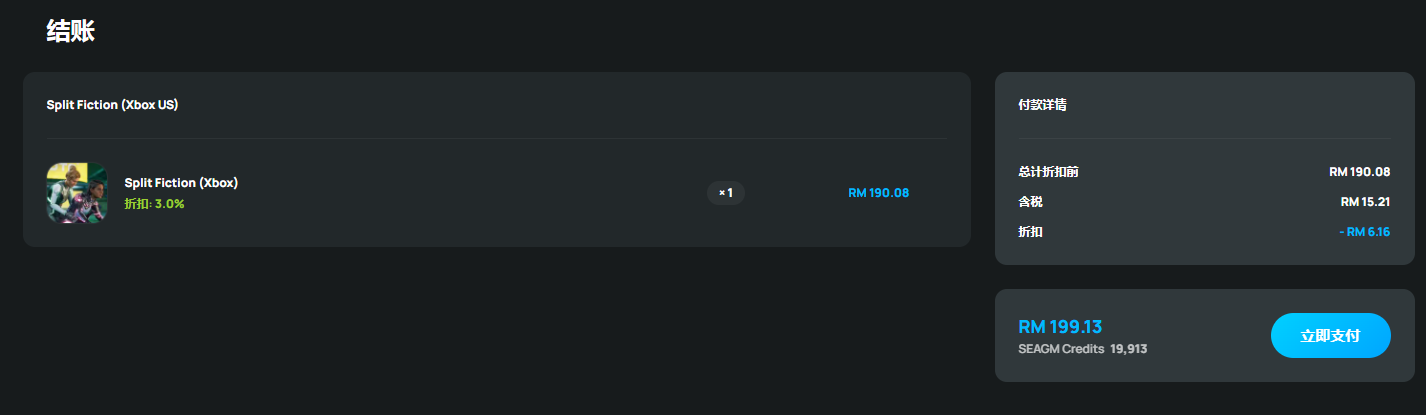
Task: Select the RM 15.21 tax amount
Action: coord(1365,202)
